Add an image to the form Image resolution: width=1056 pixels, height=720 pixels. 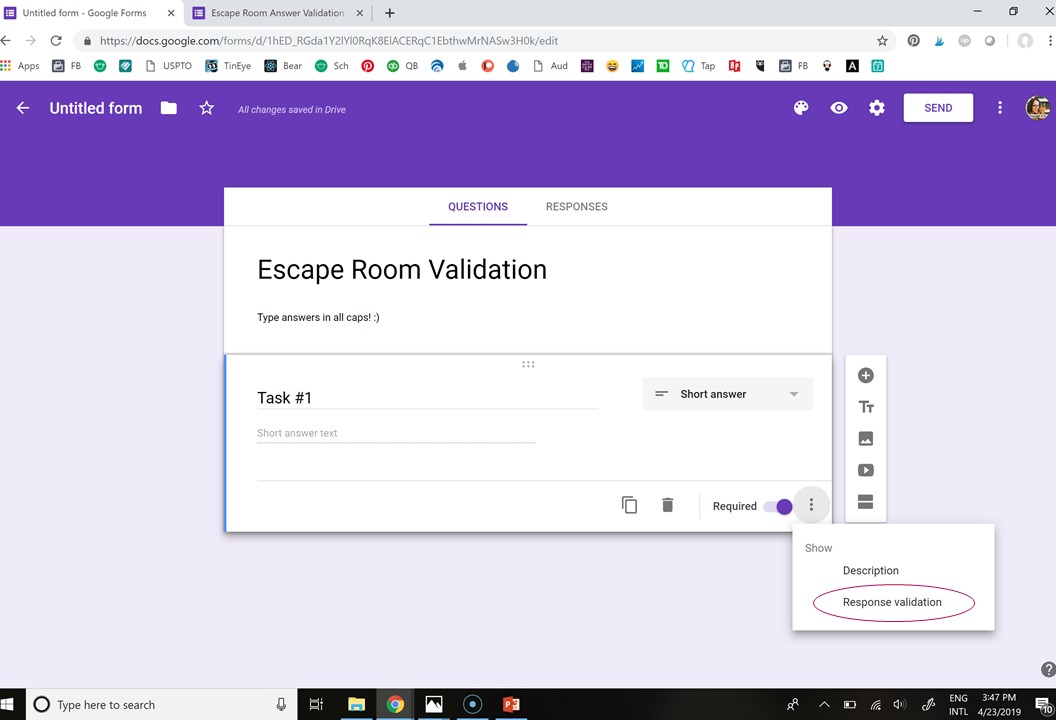pyautogui.click(x=865, y=438)
